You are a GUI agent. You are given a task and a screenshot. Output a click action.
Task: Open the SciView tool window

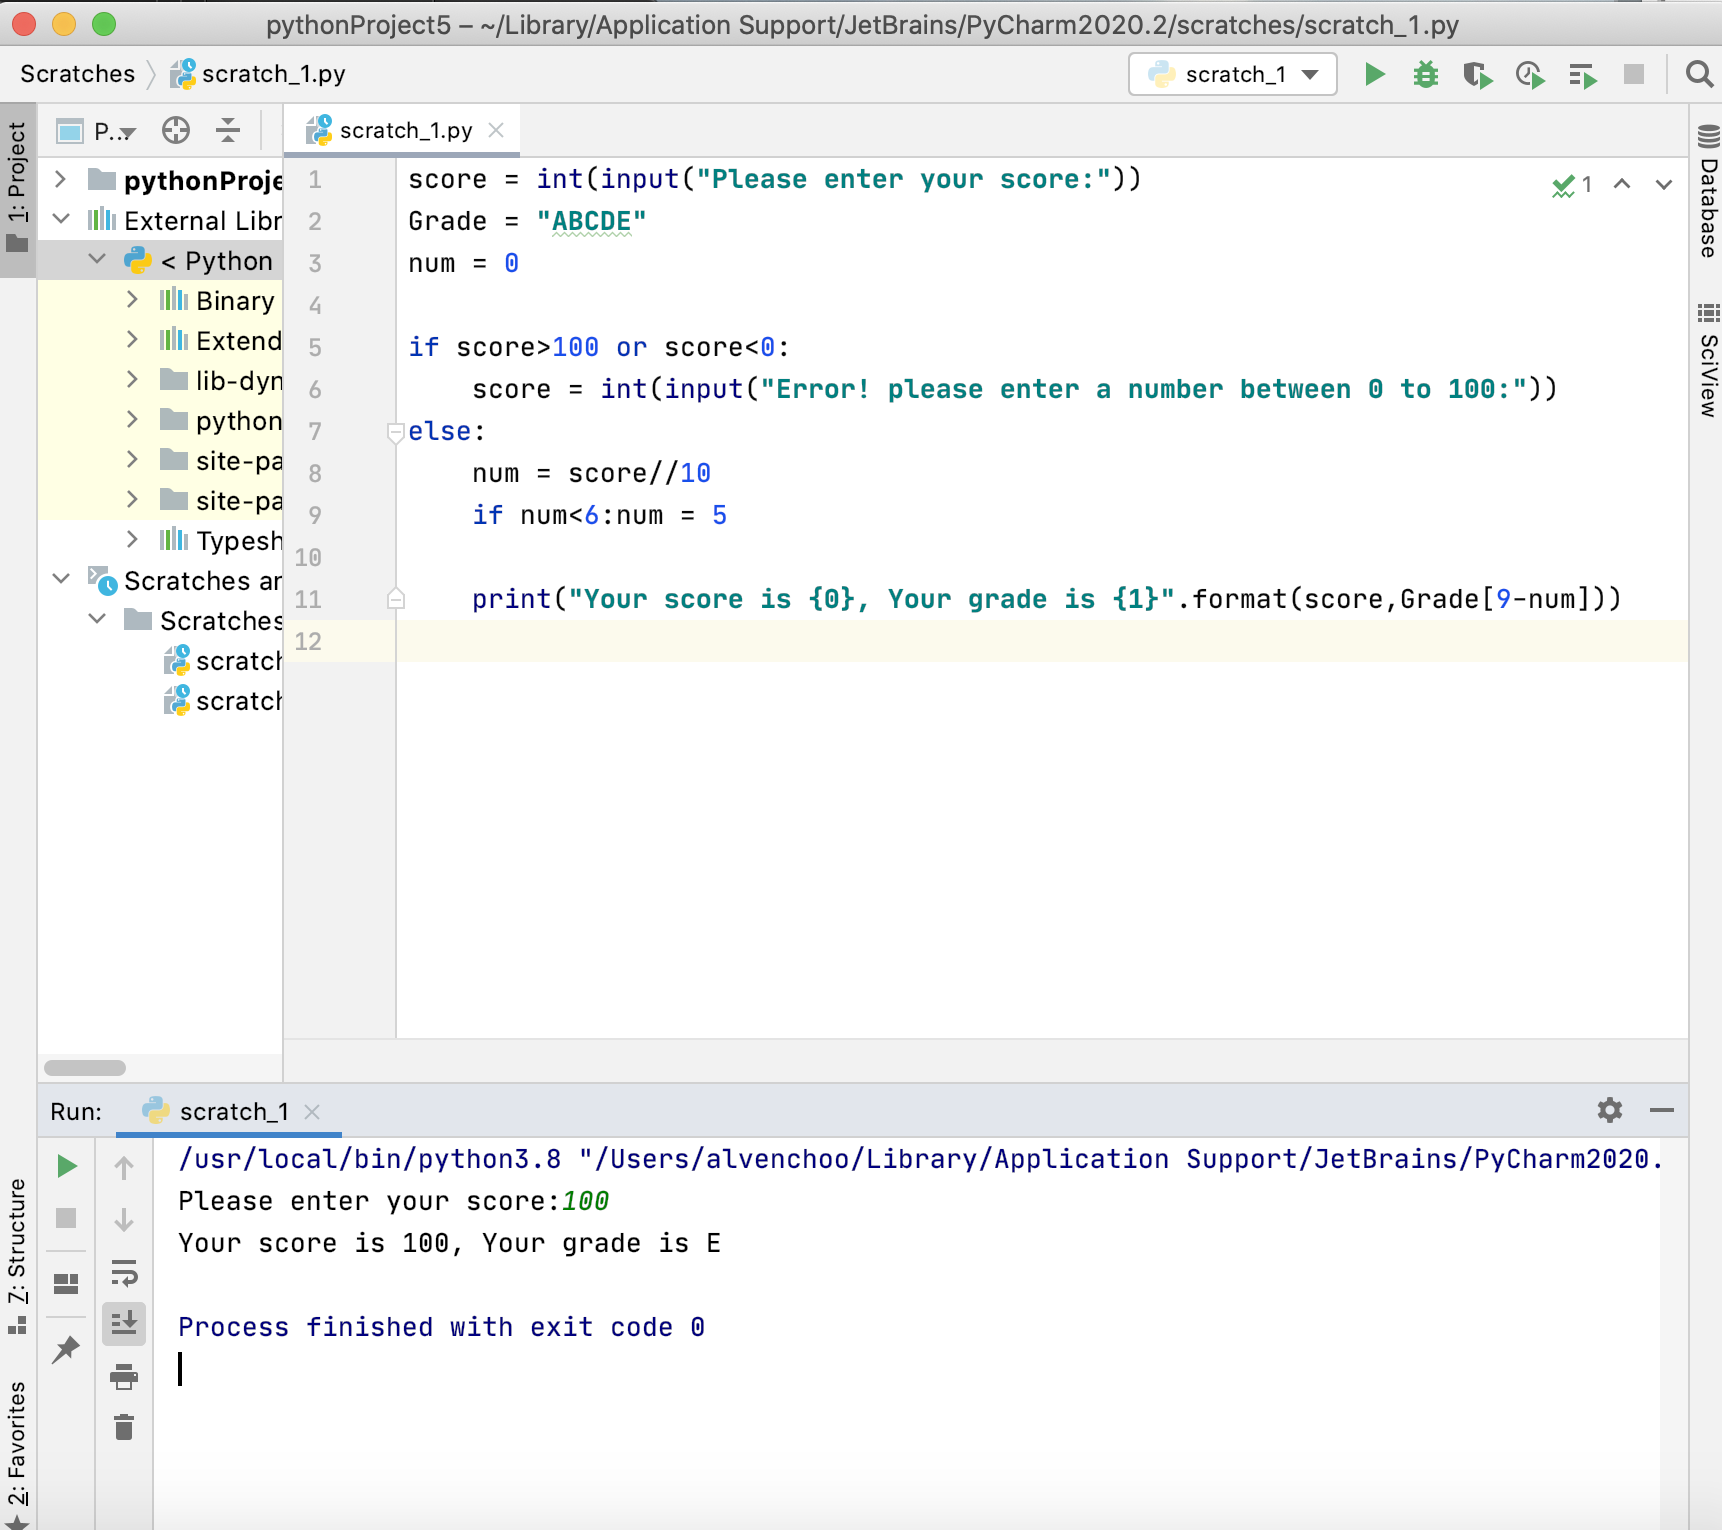click(1708, 360)
